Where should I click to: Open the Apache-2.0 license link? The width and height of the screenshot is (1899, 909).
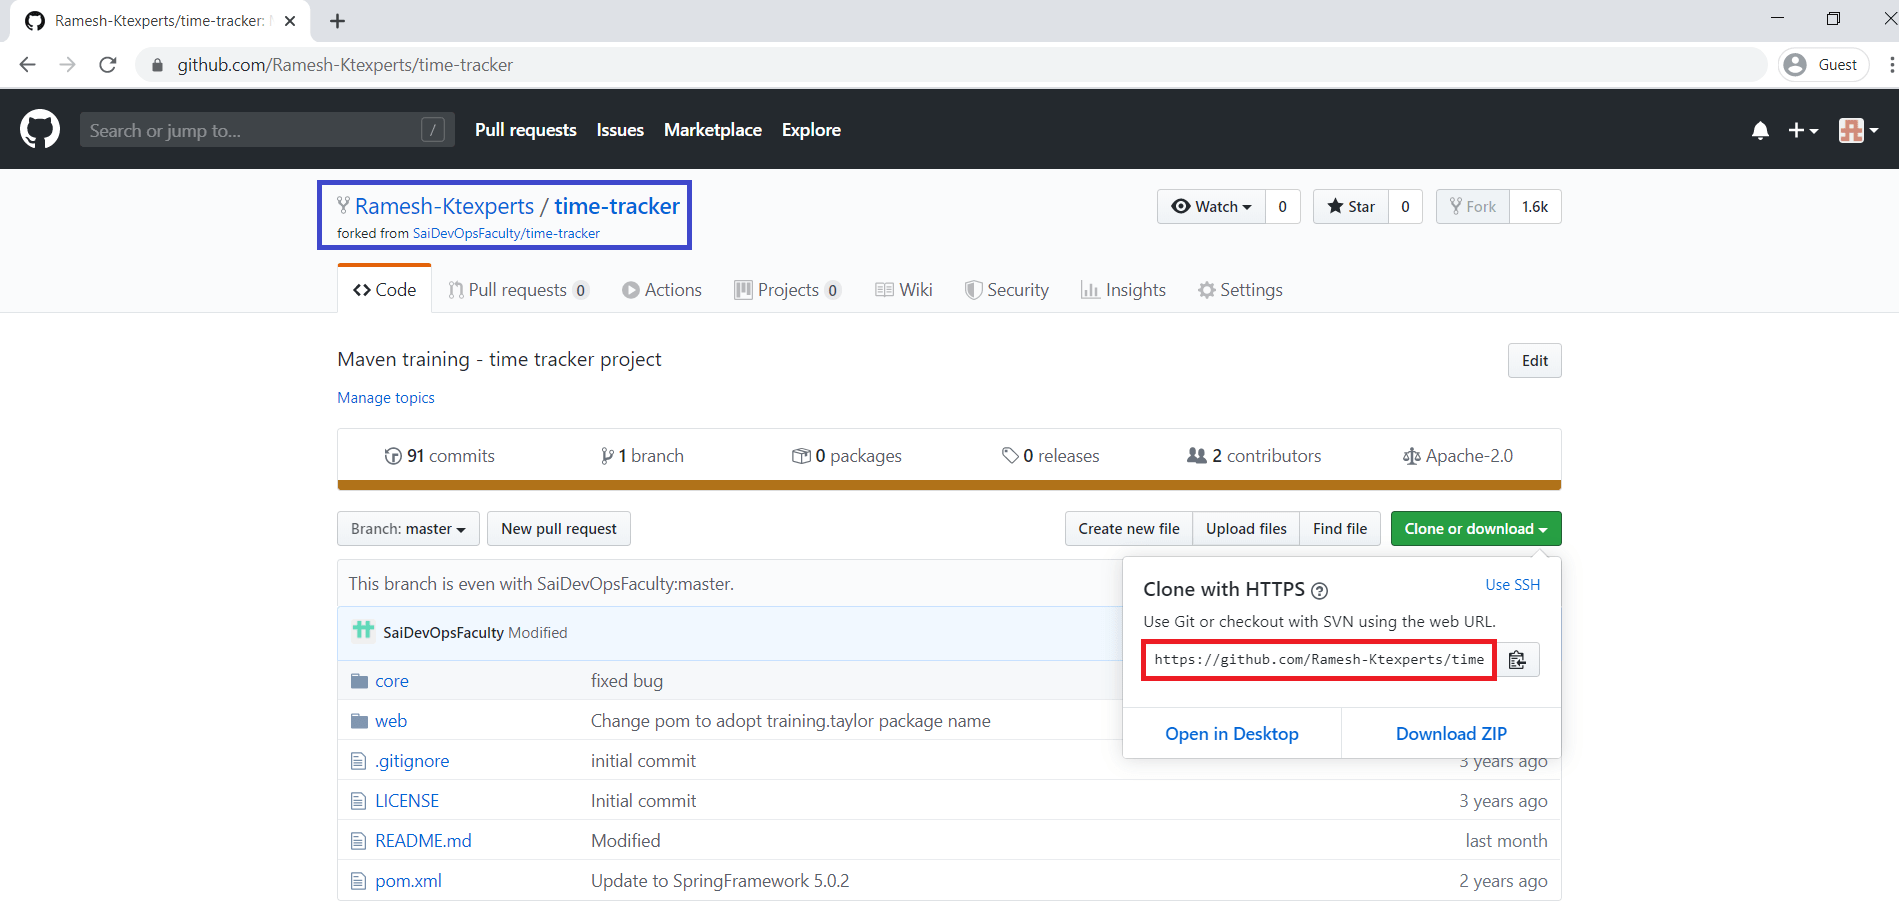point(1458,456)
